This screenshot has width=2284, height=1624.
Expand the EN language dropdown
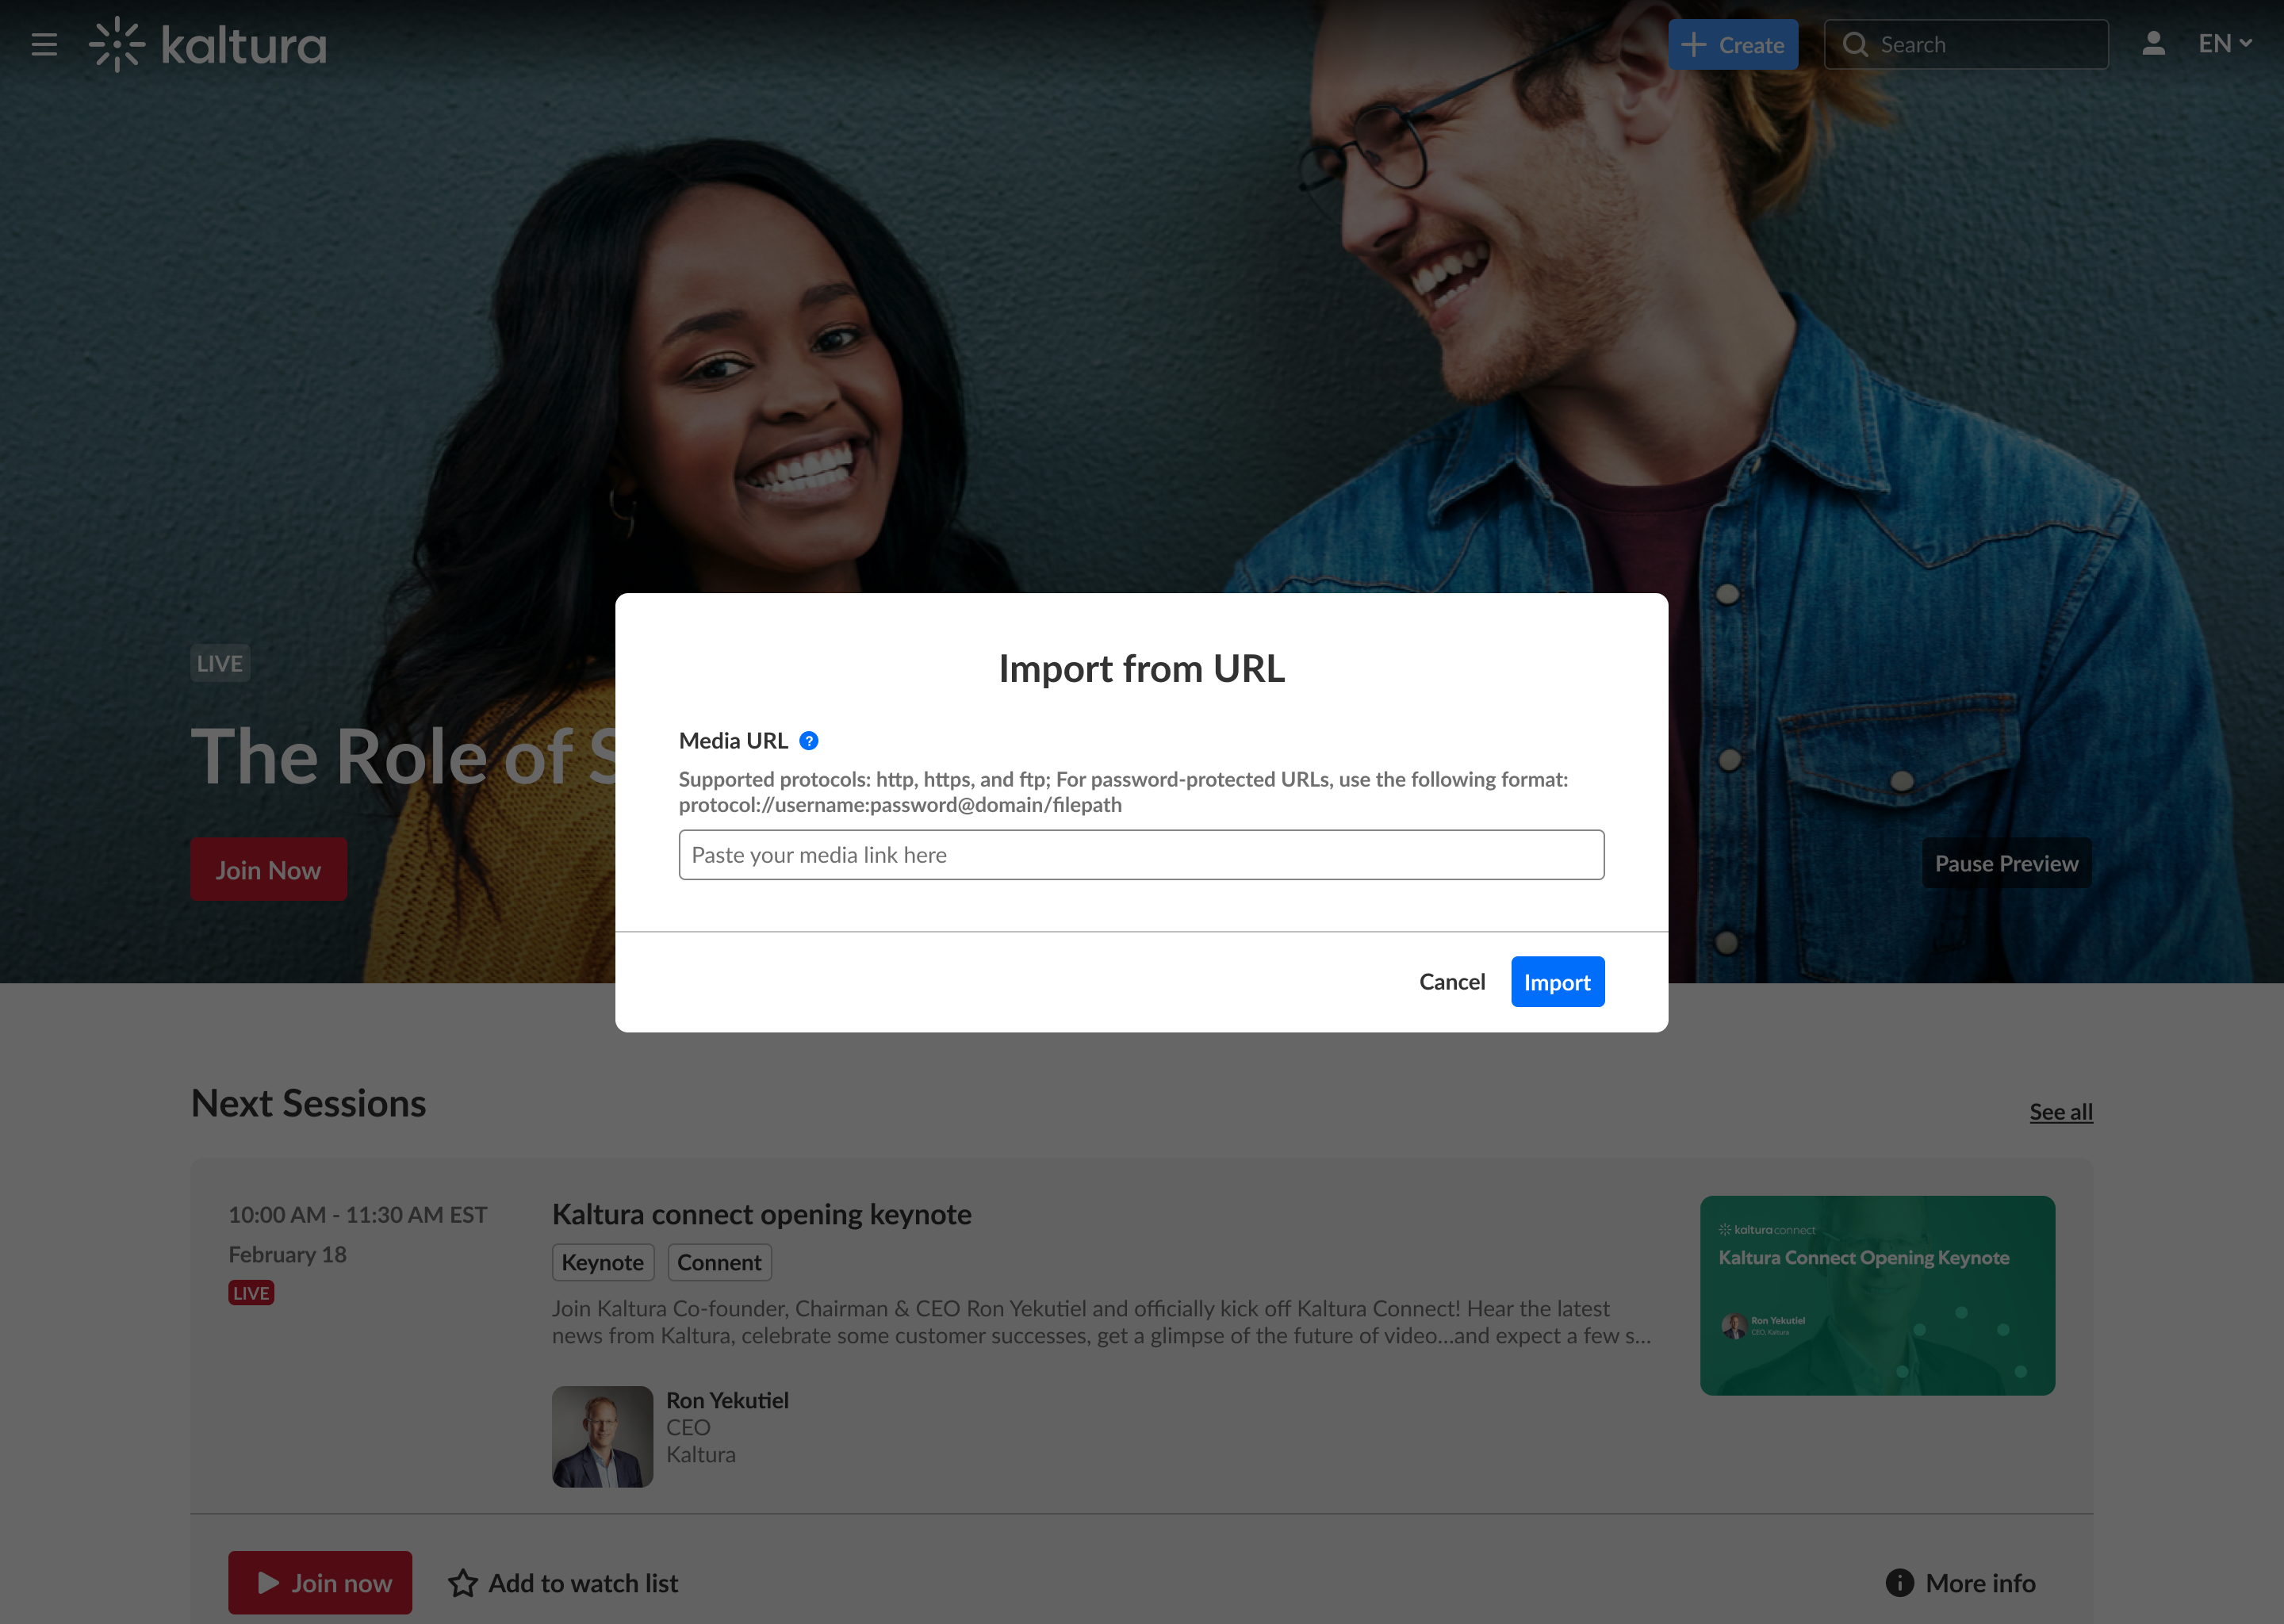click(x=2224, y=44)
